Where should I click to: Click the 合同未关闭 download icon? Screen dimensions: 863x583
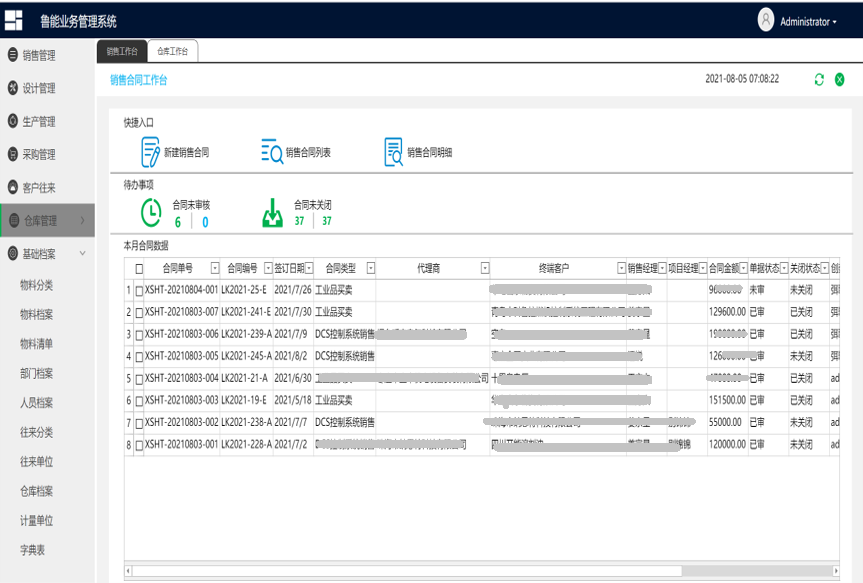[272, 213]
